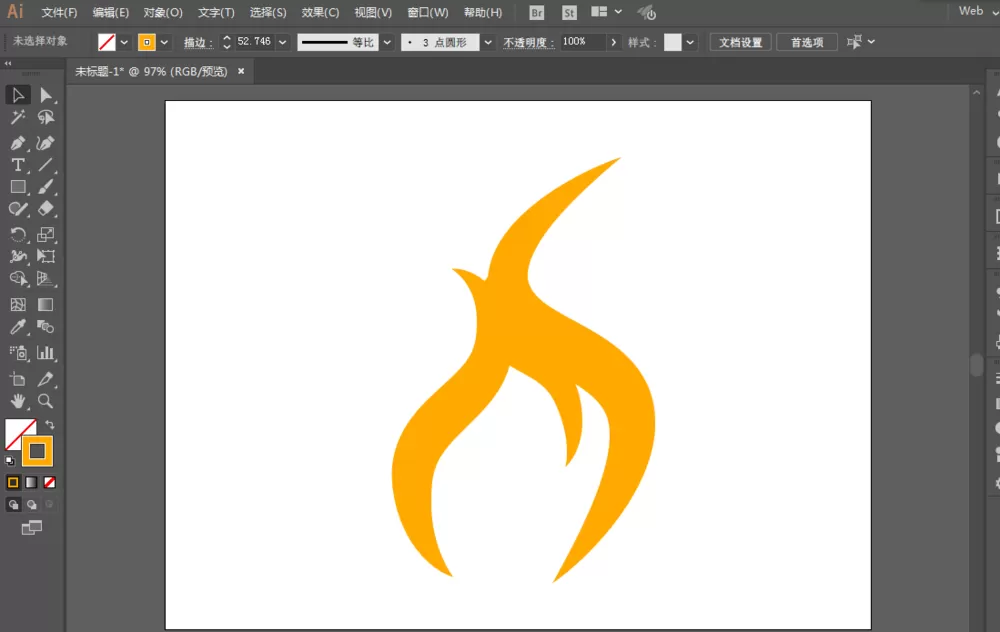
Task: Select the Lasso tool
Action: [x=45, y=117]
